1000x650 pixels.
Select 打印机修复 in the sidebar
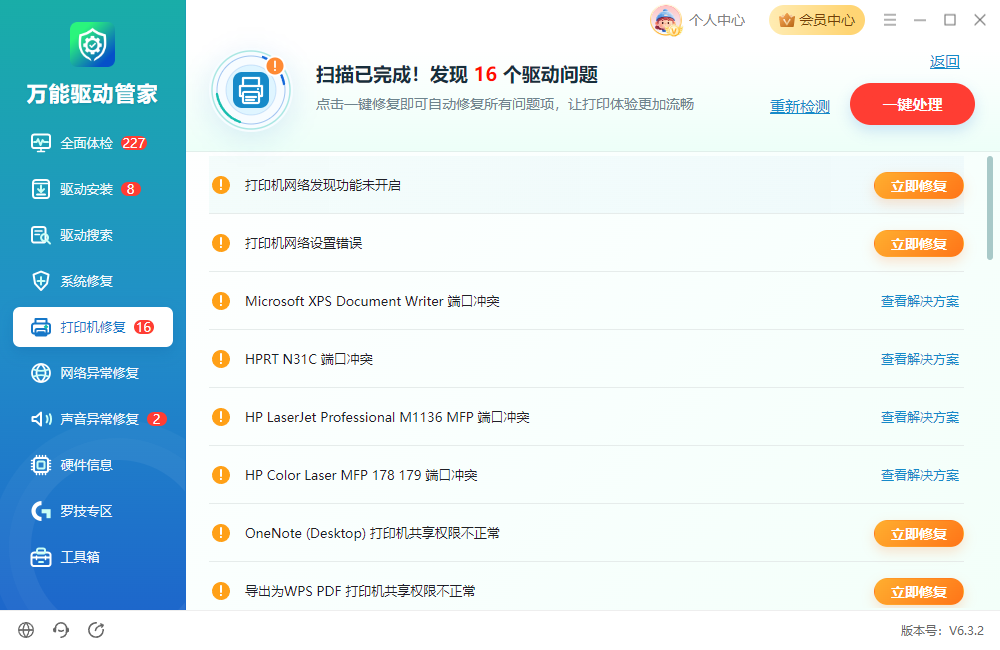click(x=93, y=327)
